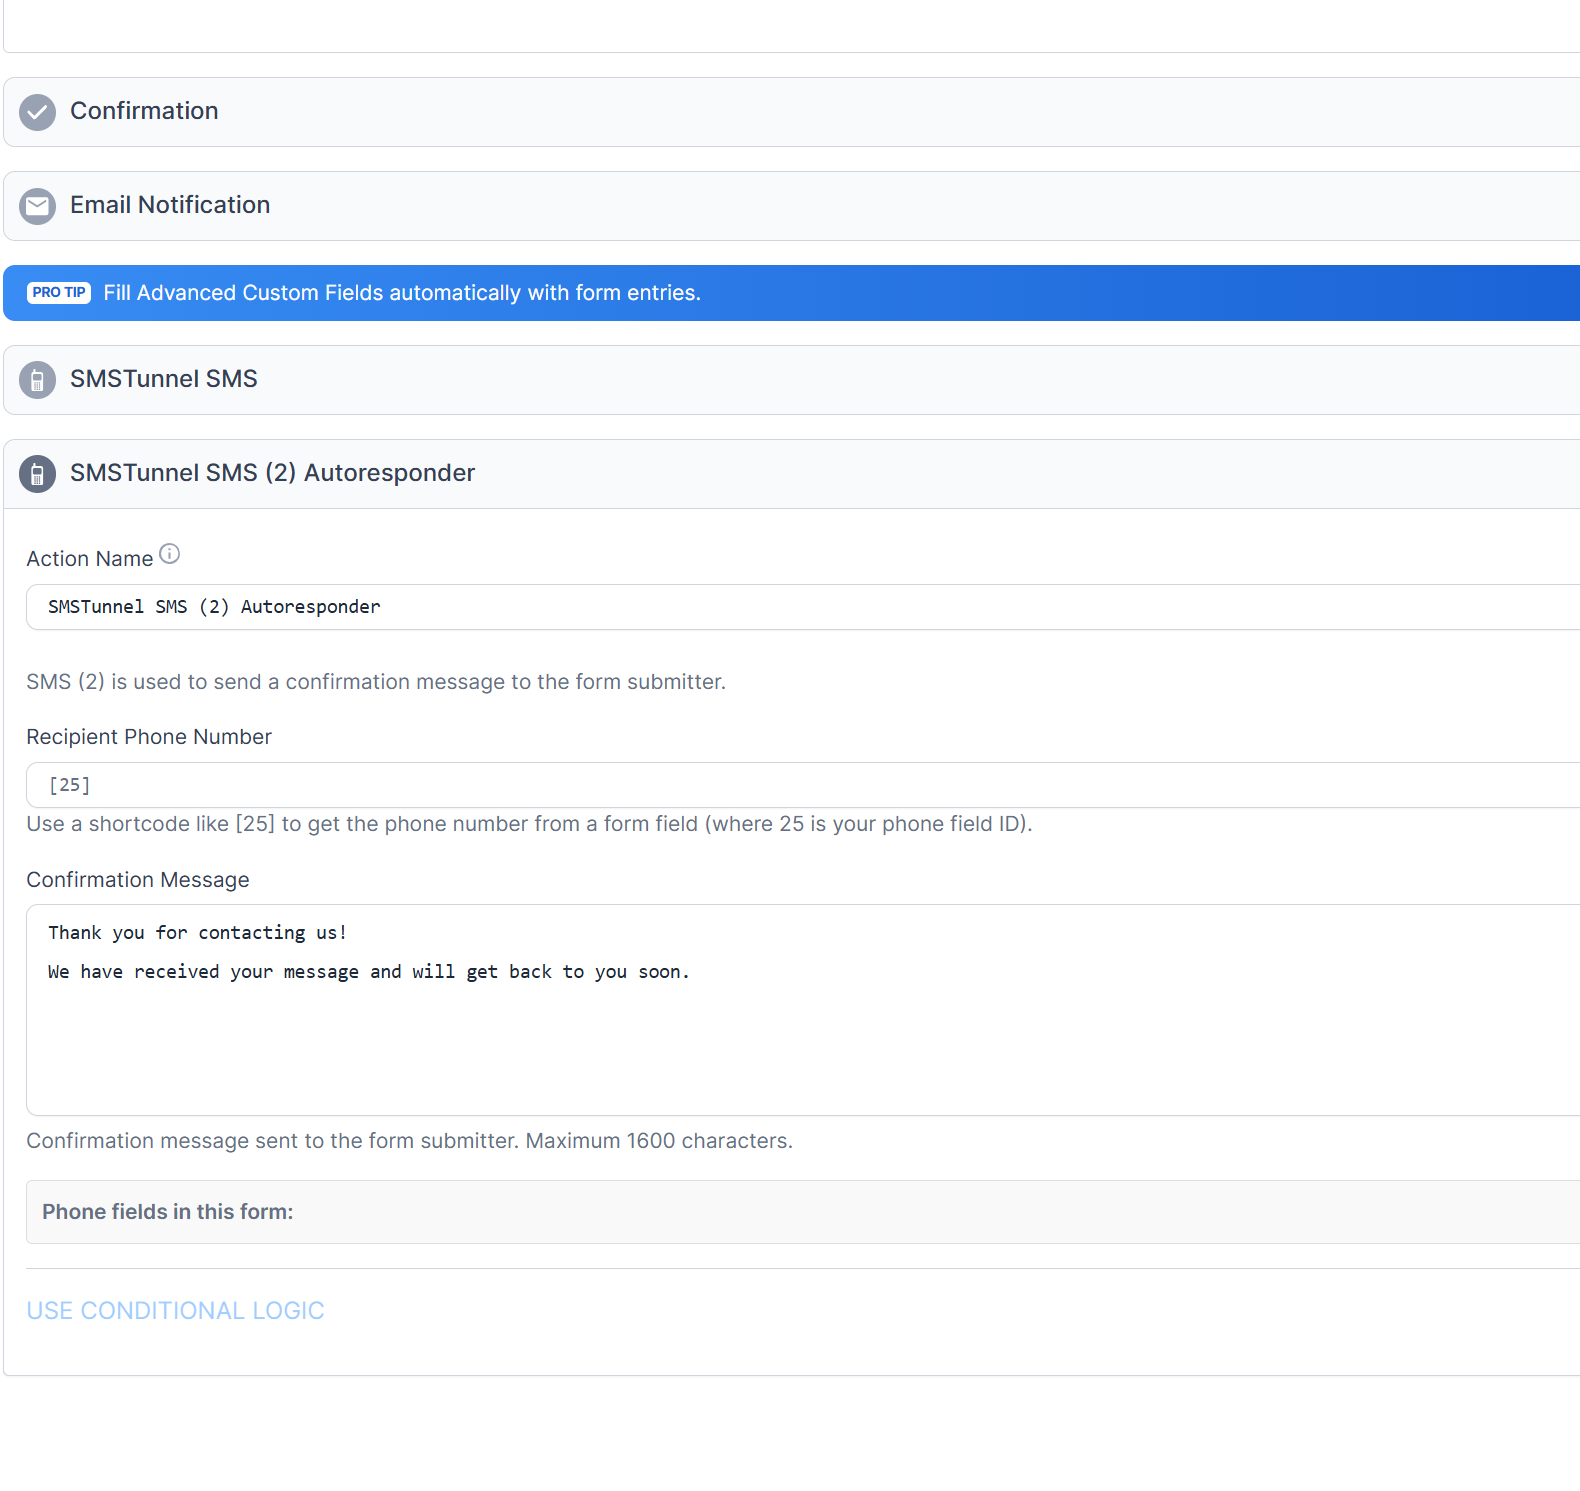Expand the Confirmation action panel
The width and height of the screenshot is (1580, 1491).
point(791,112)
